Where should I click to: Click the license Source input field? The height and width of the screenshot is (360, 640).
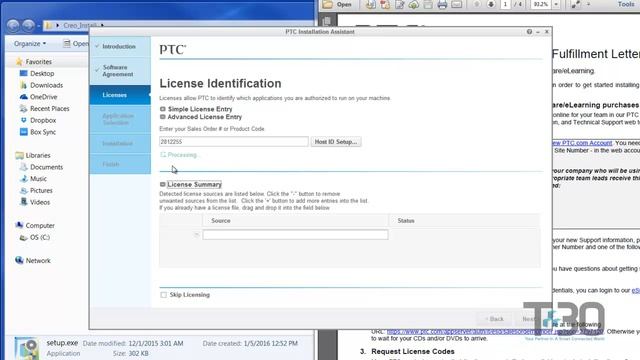pyautogui.click(x=295, y=235)
